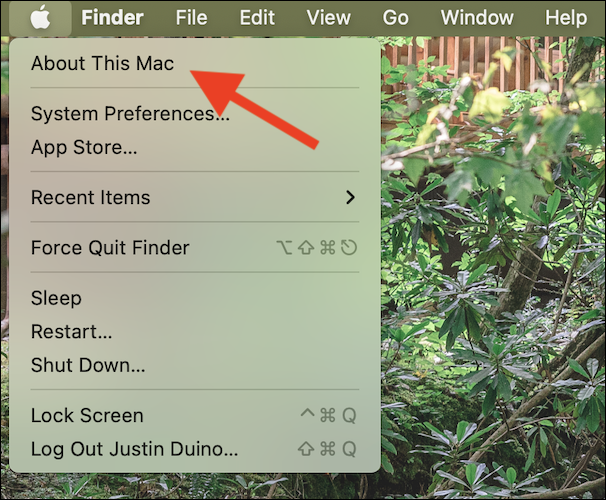Open the Help menu
606x500 pixels.
[x=565, y=17]
